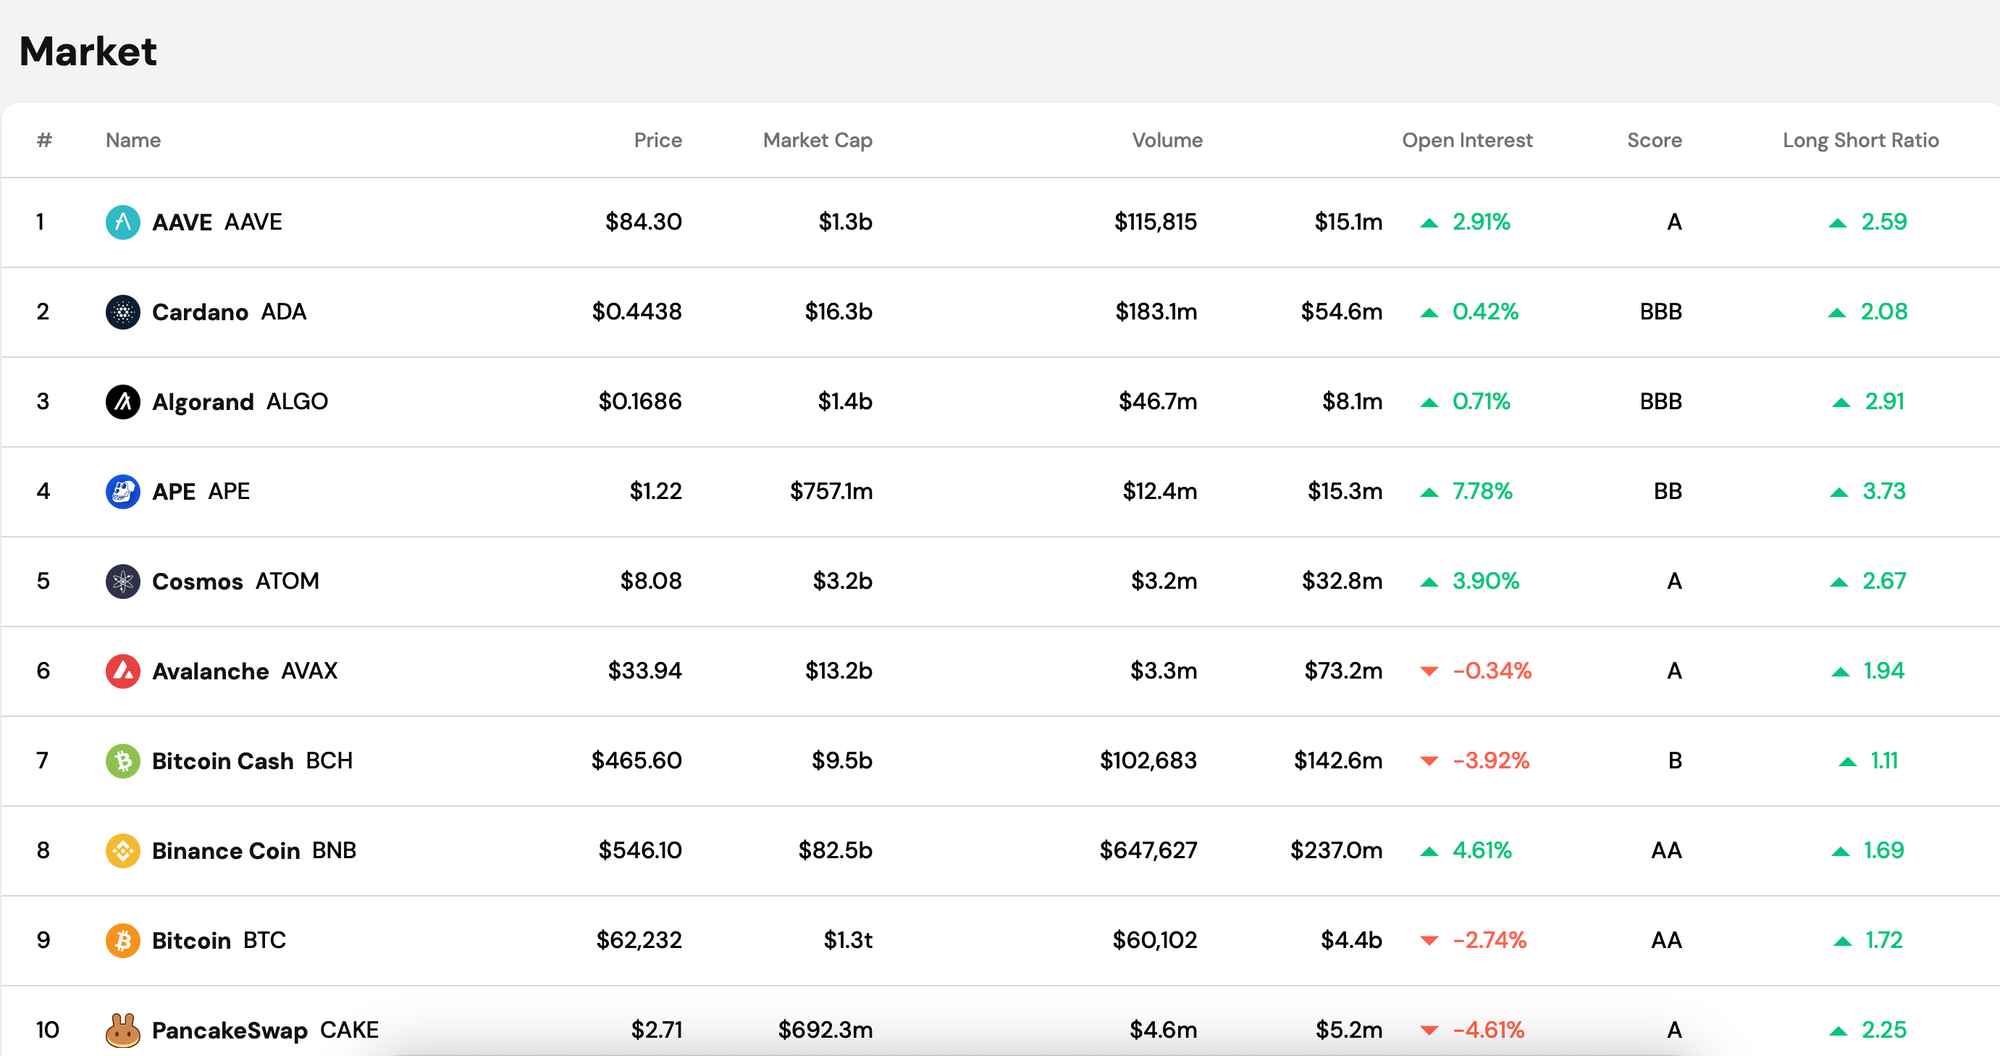
Task: Click the APE coin logo icon
Action: tap(123, 492)
